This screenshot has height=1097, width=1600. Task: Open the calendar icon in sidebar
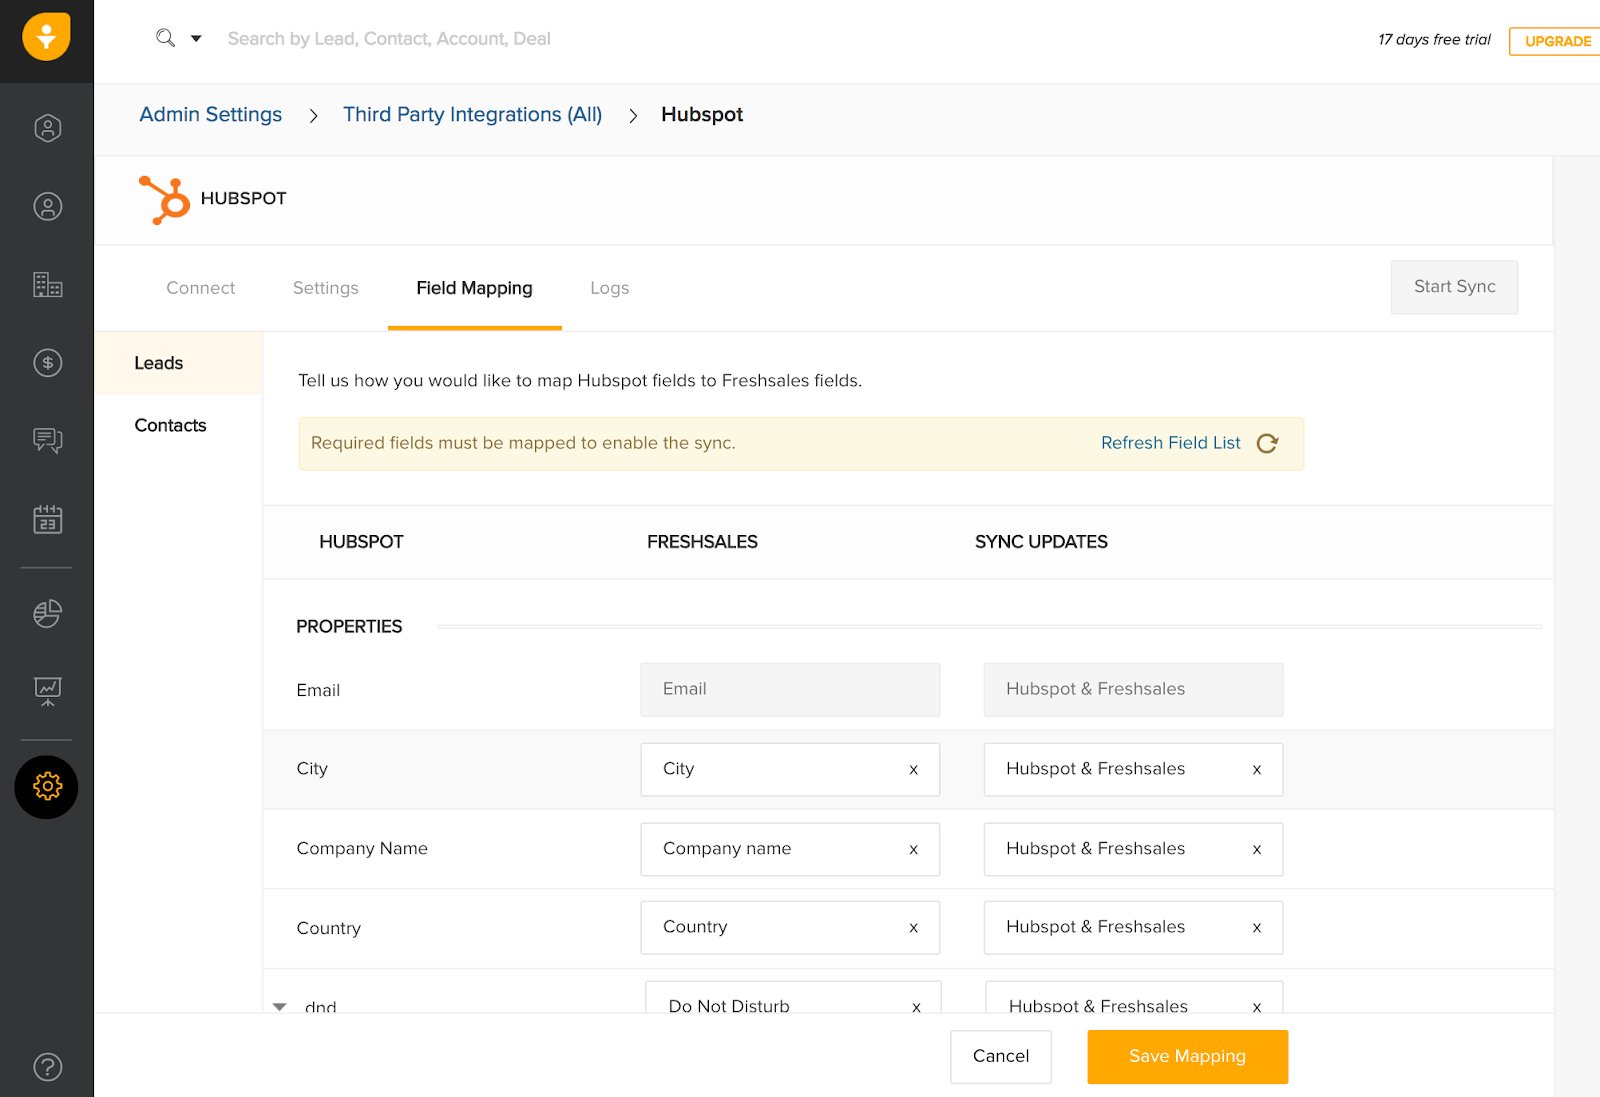point(47,519)
